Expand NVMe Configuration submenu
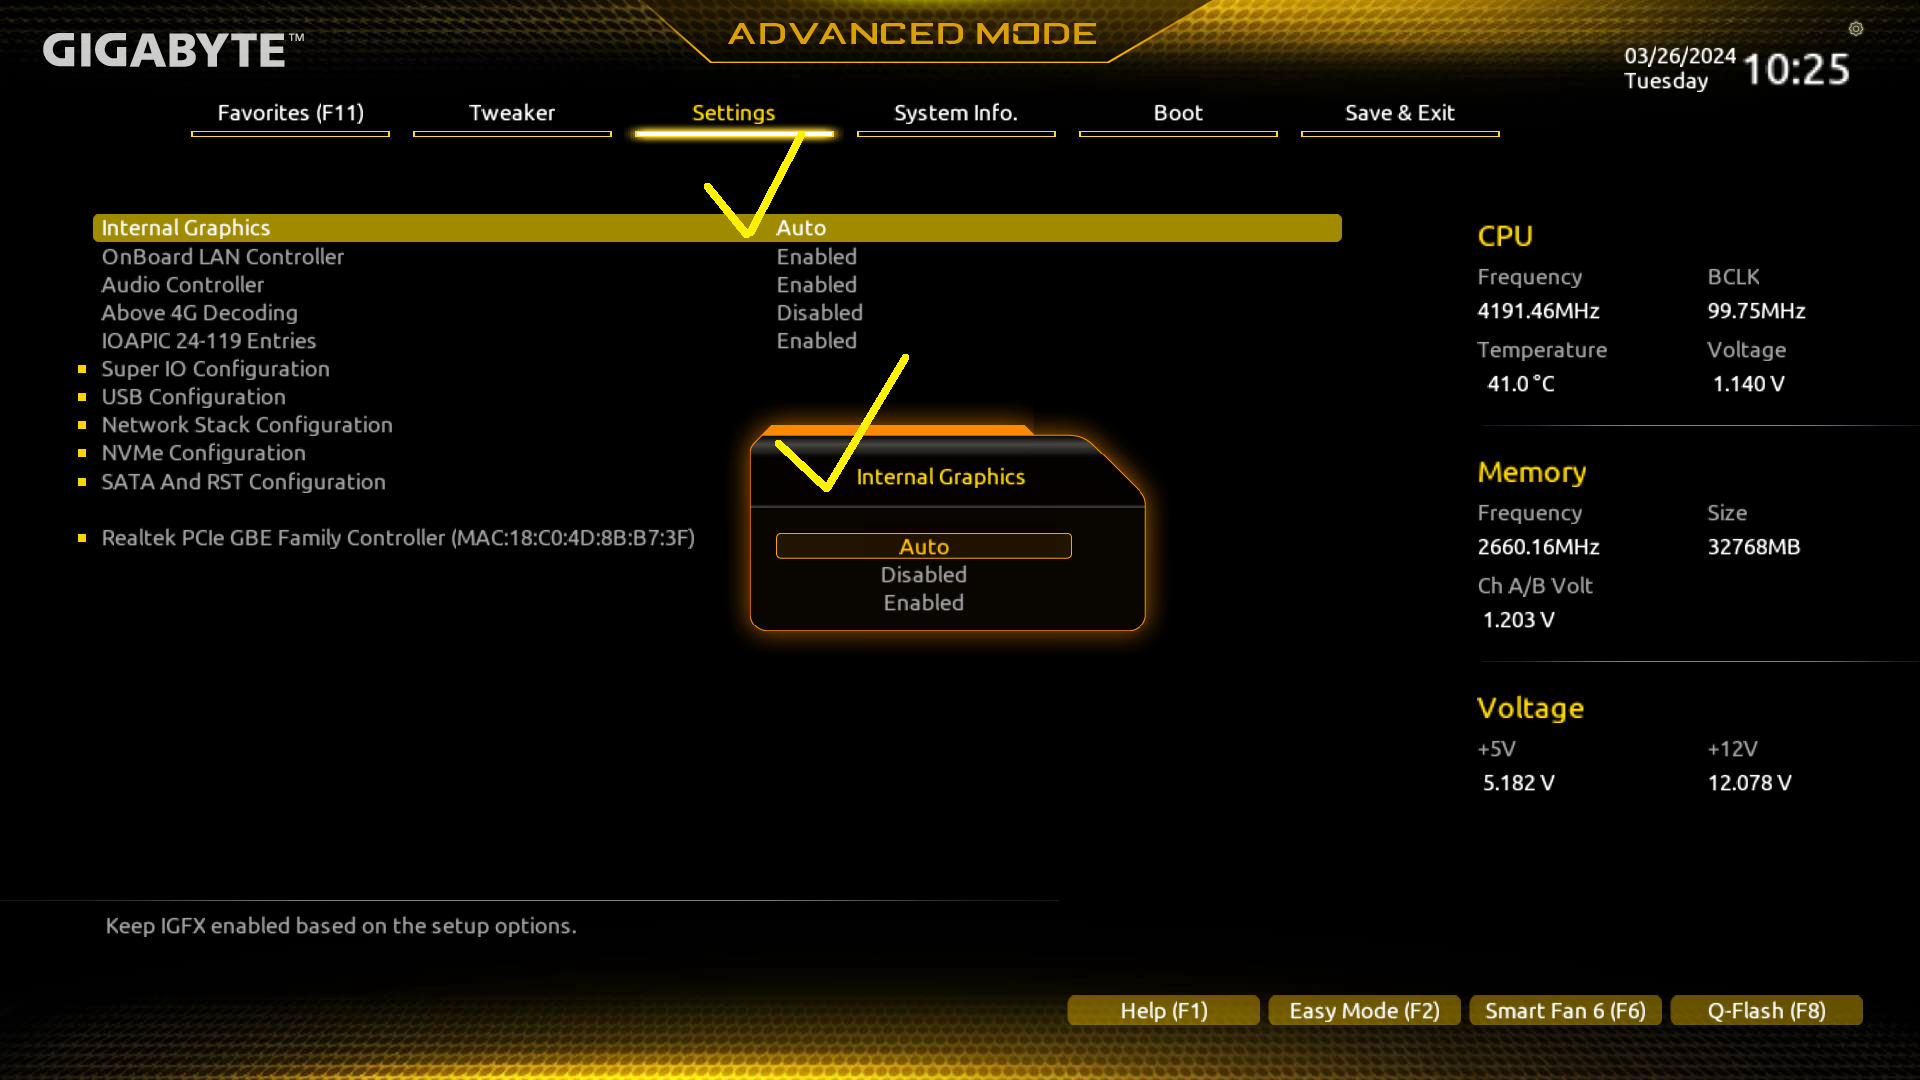This screenshot has width=1920, height=1080. (x=203, y=452)
